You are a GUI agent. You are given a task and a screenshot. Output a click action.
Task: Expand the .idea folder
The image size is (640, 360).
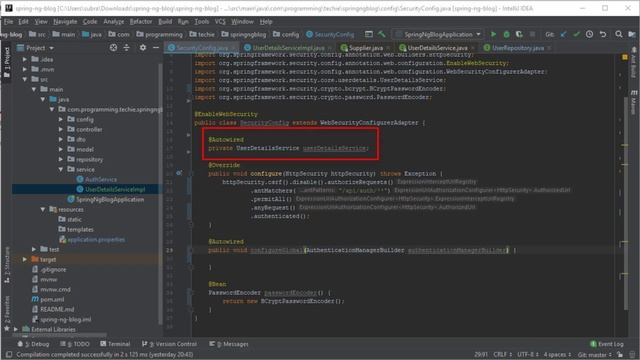[24, 59]
